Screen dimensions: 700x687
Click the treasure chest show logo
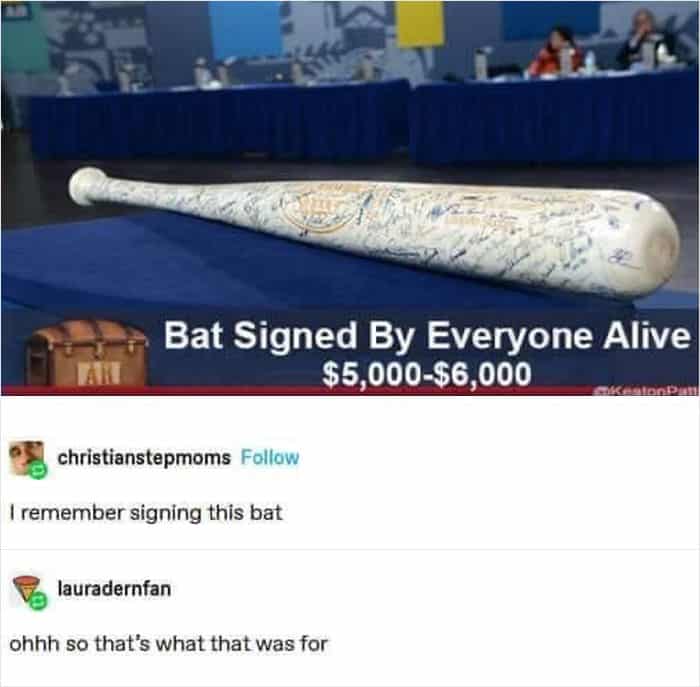(87, 353)
